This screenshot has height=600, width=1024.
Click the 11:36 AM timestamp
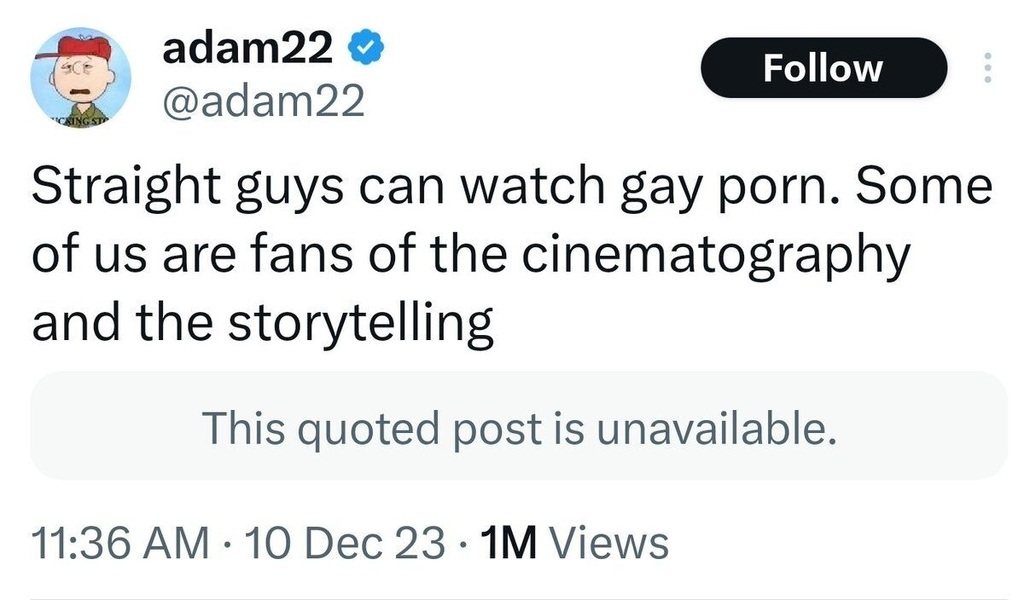[120, 543]
